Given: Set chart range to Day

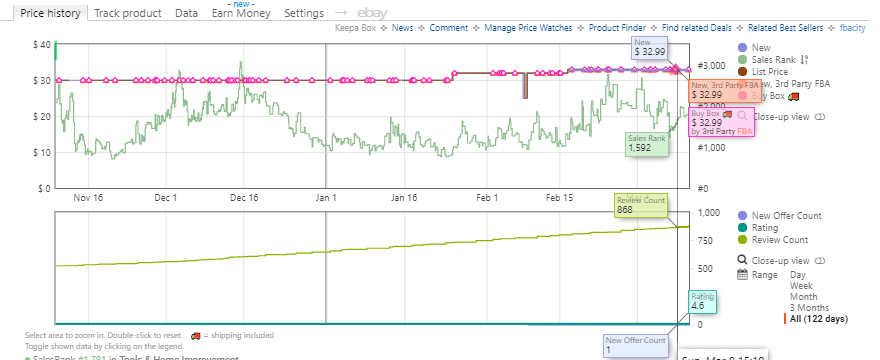Looking at the screenshot, I should (x=798, y=275).
